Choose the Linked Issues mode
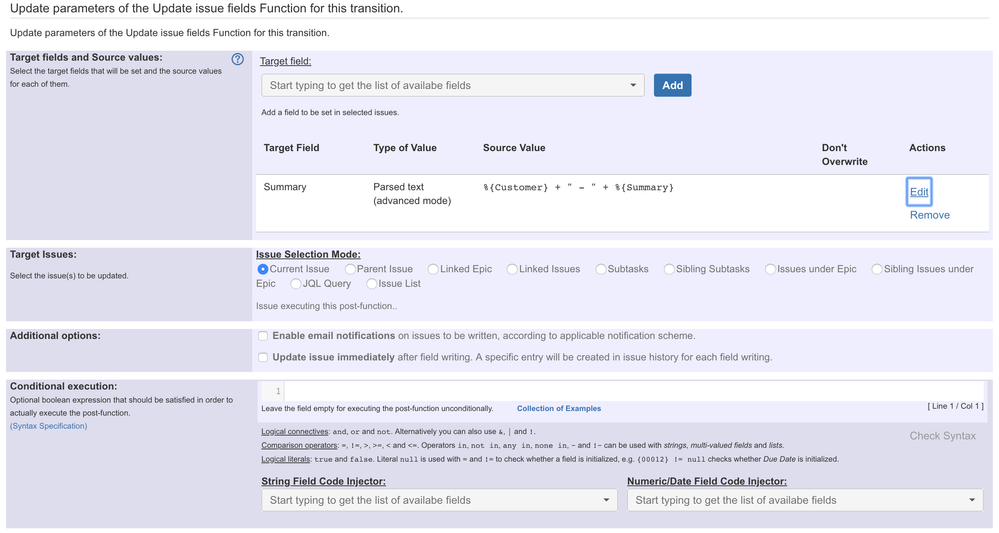The height and width of the screenshot is (533, 999). [x=512, y=269]
